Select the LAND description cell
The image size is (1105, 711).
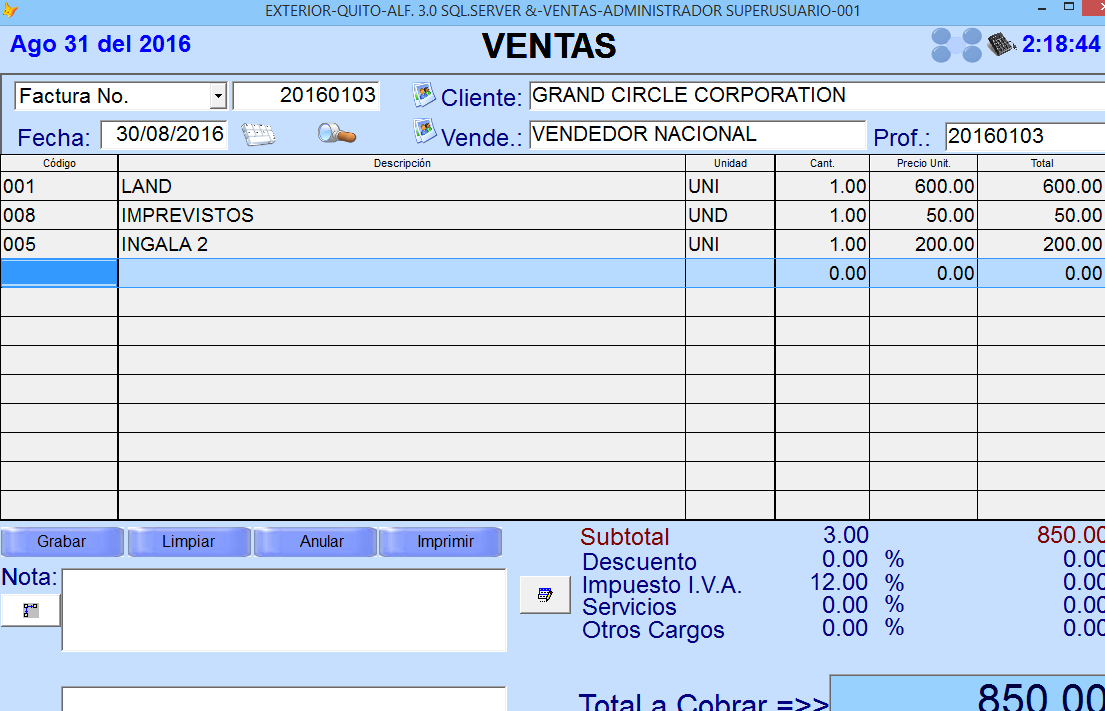[x=401, y=187]
